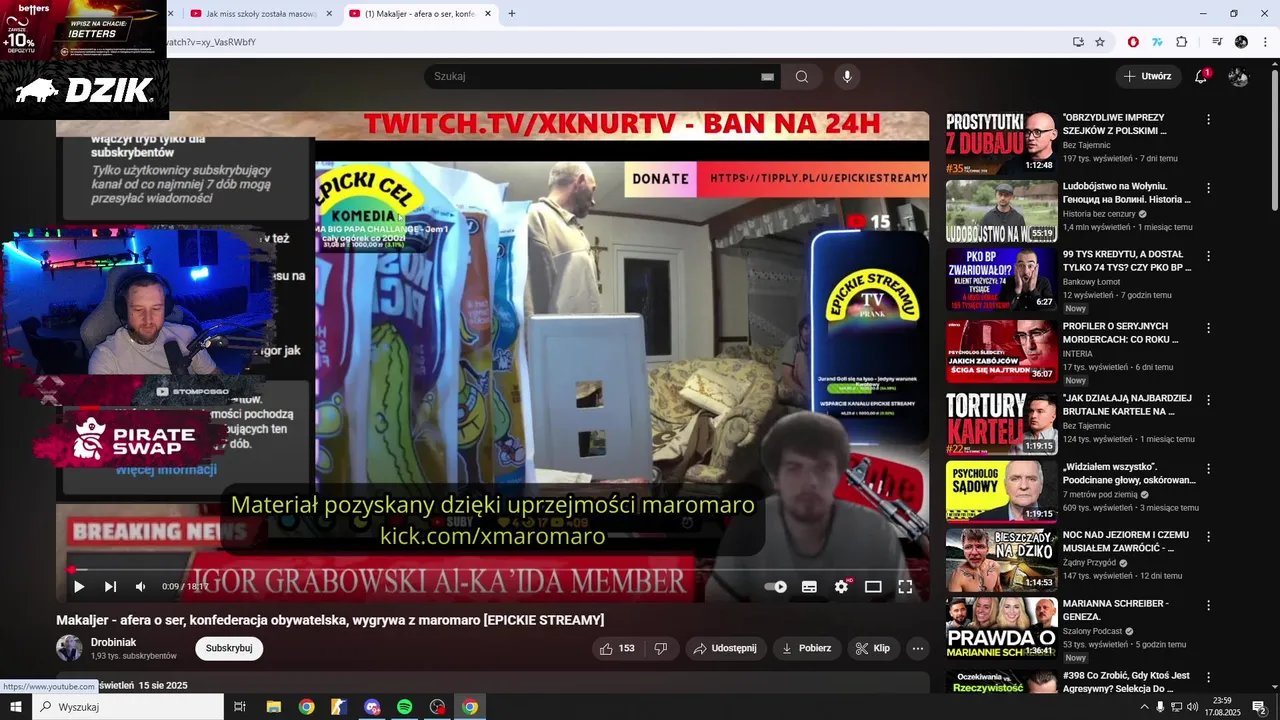Open Task View on the taskbar
The width and height of the screenshot is (1280, 720).
(240, 707)
